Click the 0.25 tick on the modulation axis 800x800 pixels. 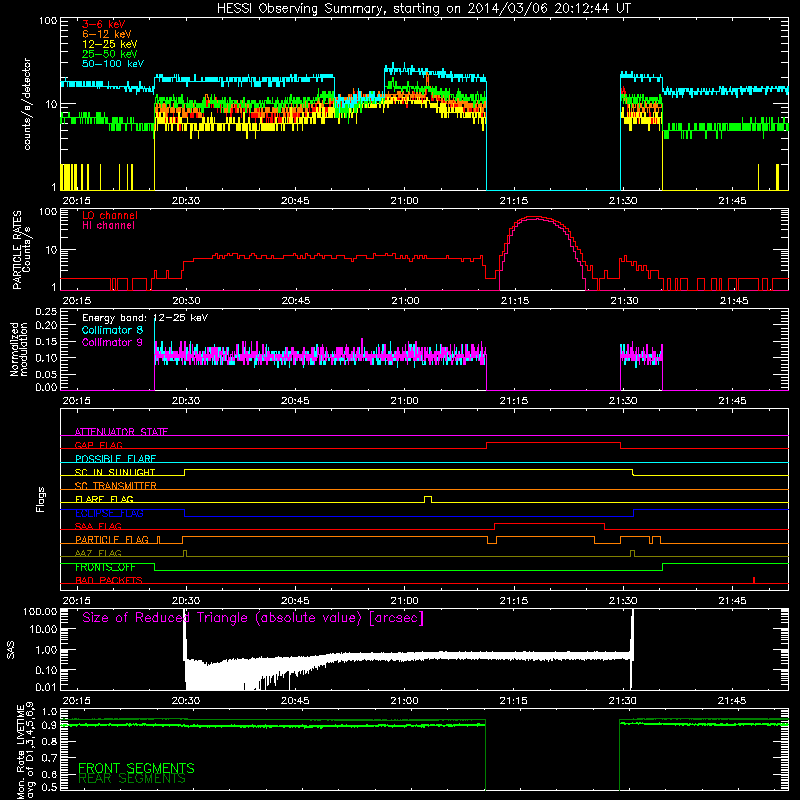[x=46, y=312]
